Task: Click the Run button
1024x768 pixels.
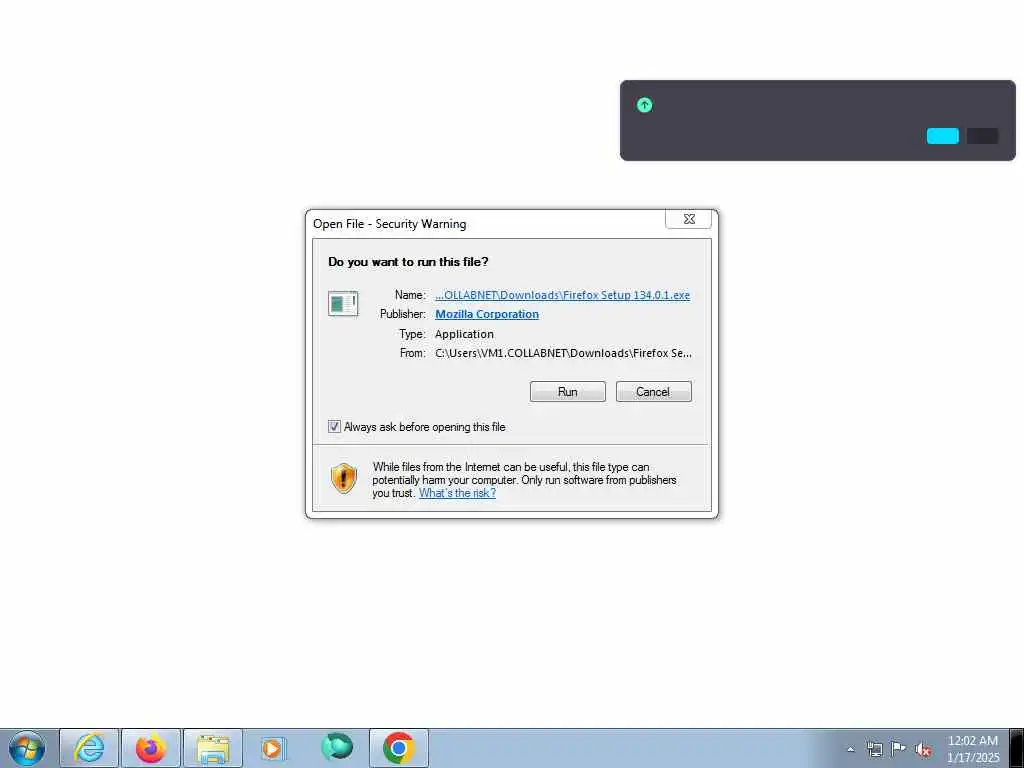Action: pyautogui.click(x=568, y=392)
